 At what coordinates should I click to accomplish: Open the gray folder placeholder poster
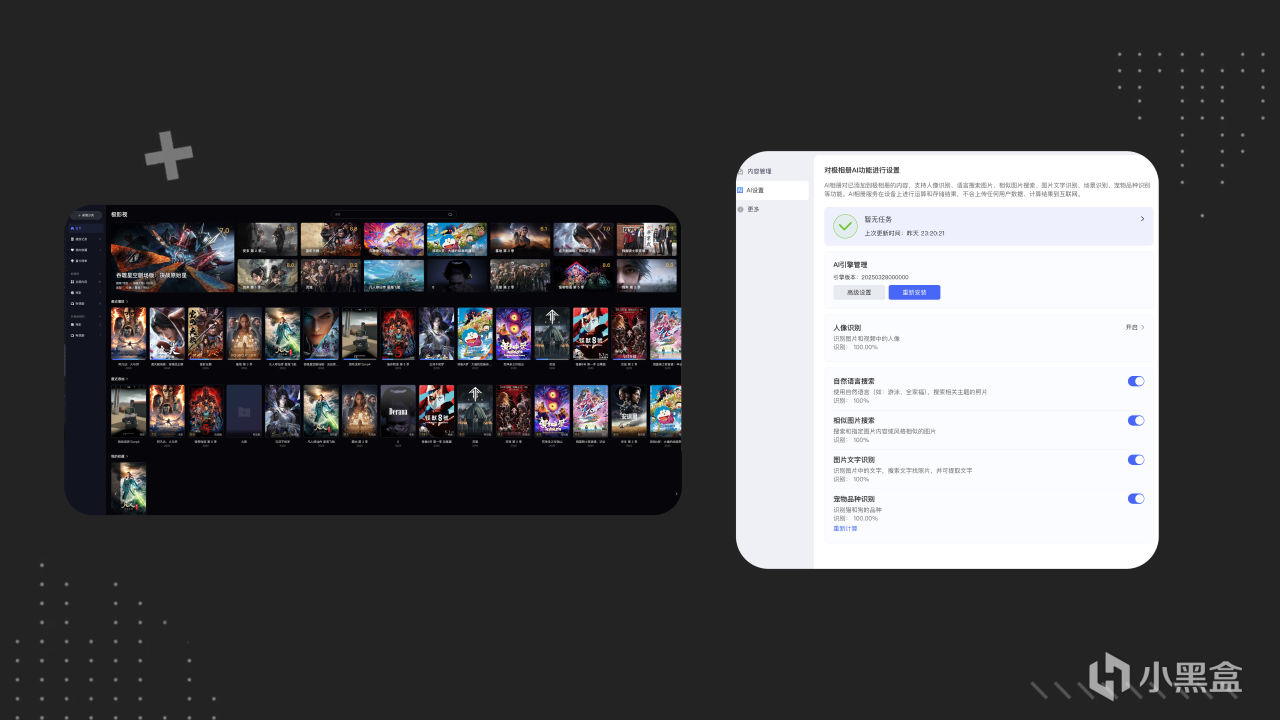tap(244, 409)
